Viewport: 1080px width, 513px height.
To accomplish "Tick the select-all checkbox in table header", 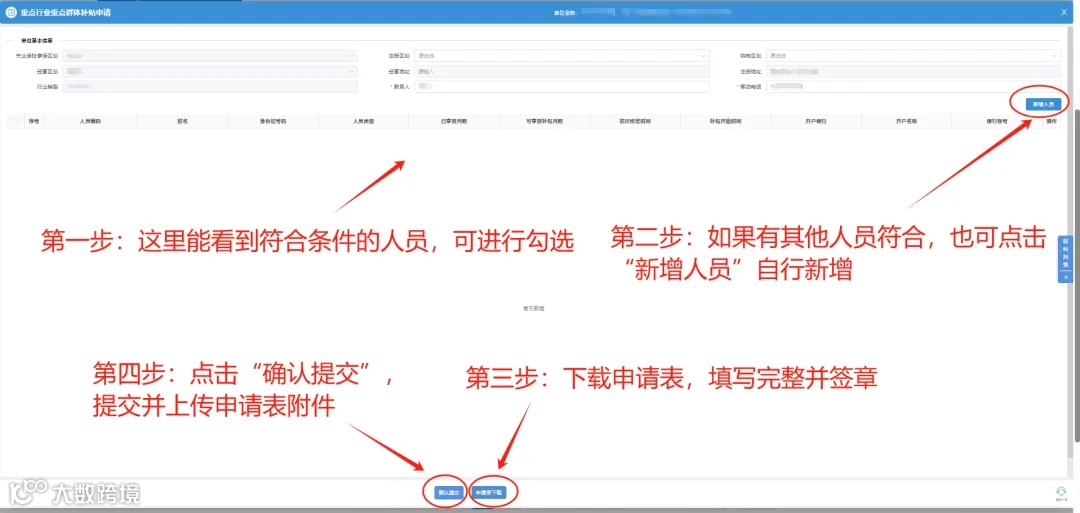I will pos(15,121).
